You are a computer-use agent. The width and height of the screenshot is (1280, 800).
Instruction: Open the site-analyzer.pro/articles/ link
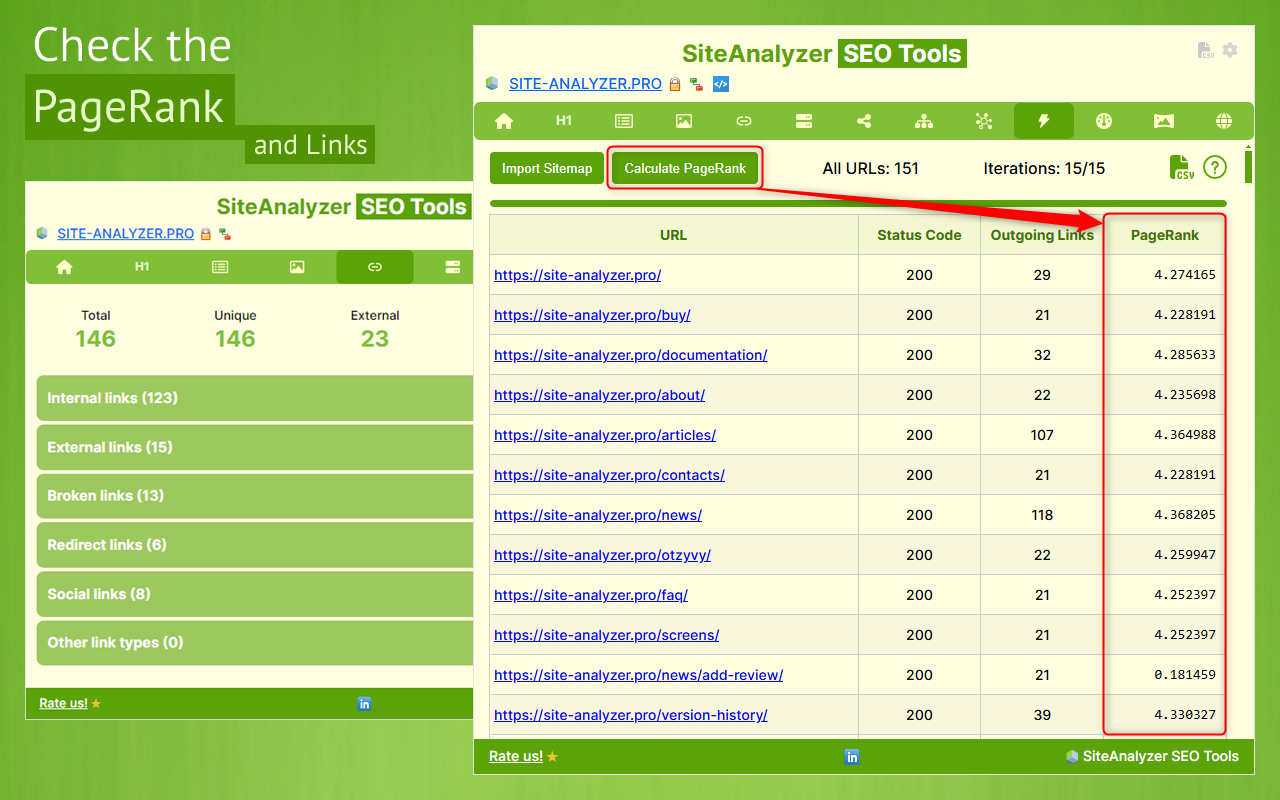coord(605,435)
